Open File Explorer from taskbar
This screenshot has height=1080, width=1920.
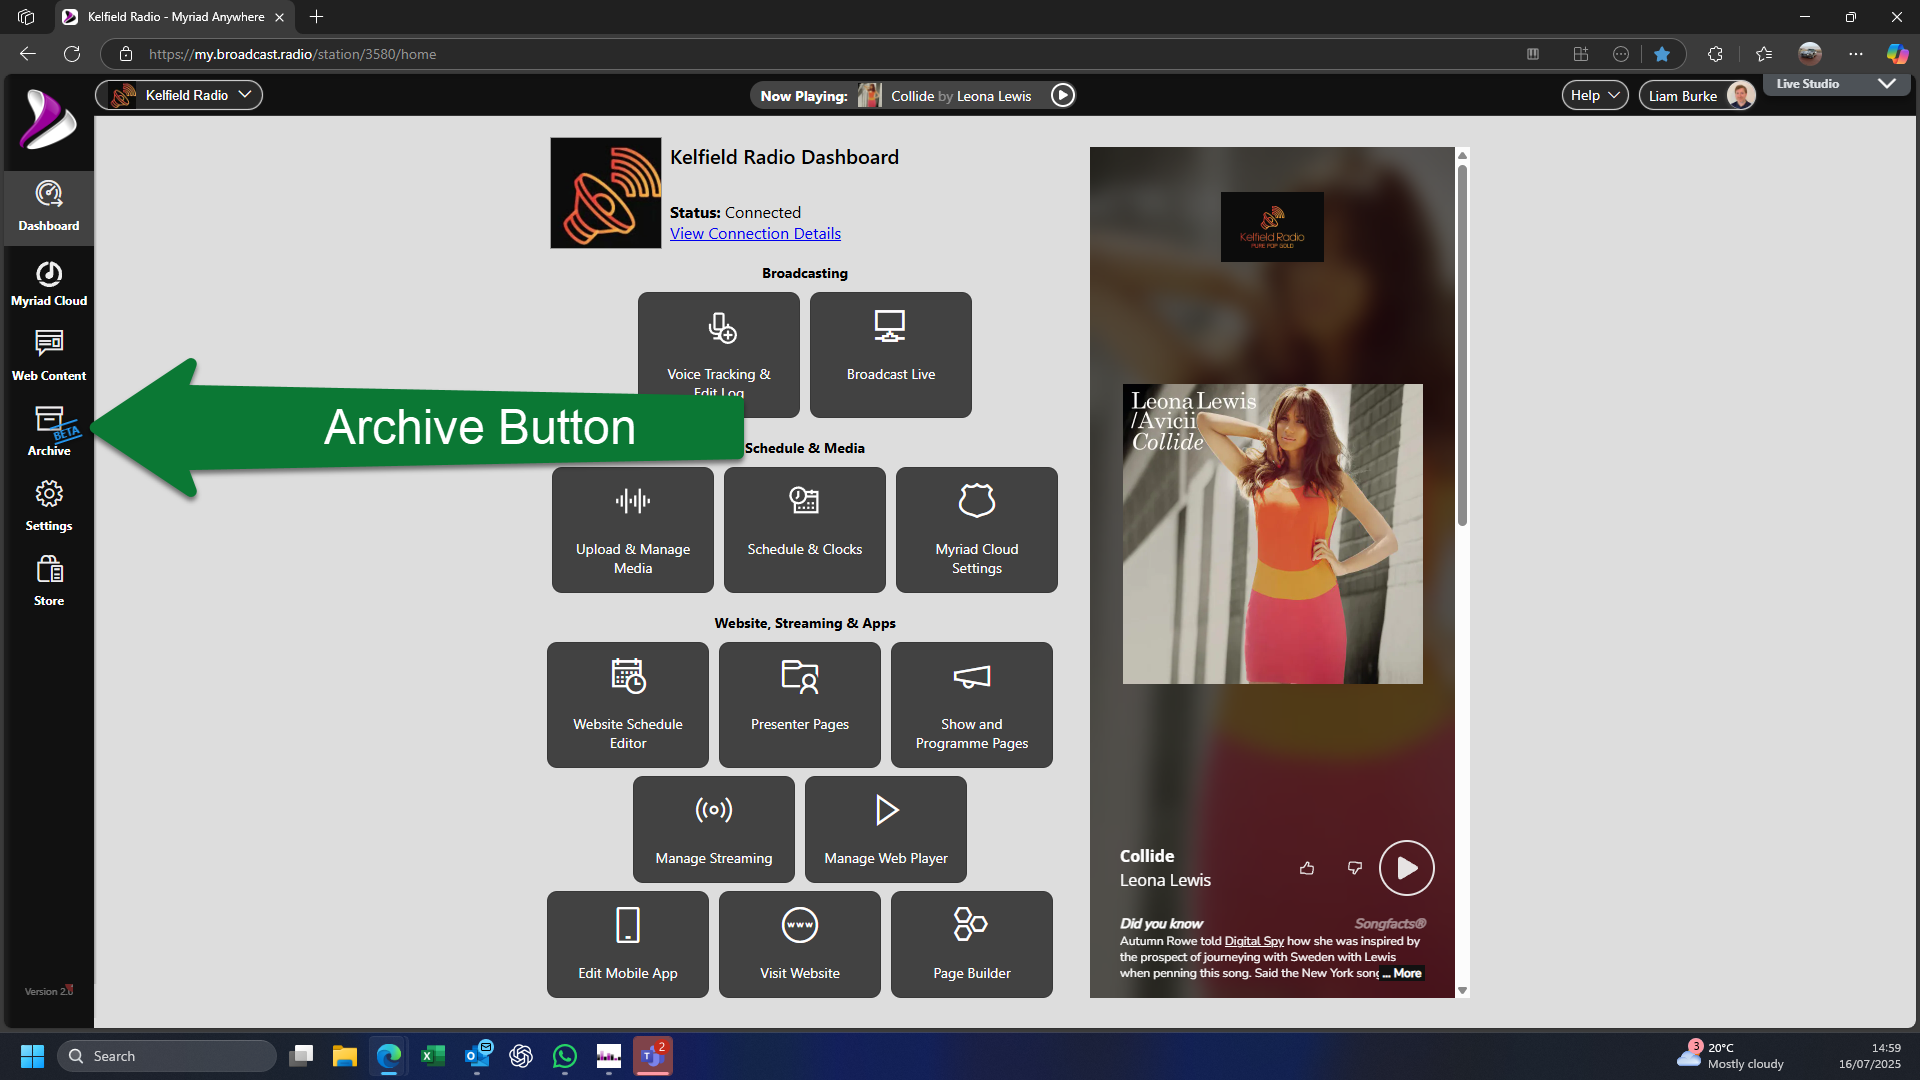click(x=345, y=1056)
